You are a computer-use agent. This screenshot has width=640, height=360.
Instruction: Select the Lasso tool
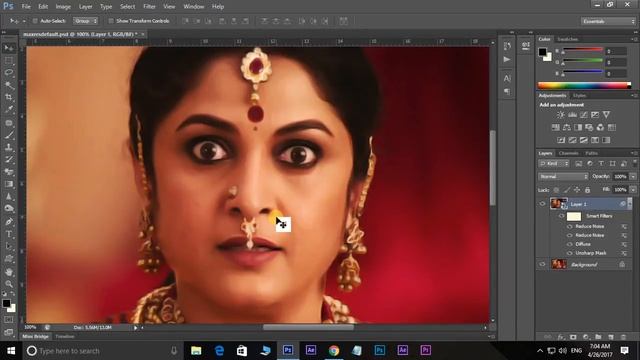[9, 73]
